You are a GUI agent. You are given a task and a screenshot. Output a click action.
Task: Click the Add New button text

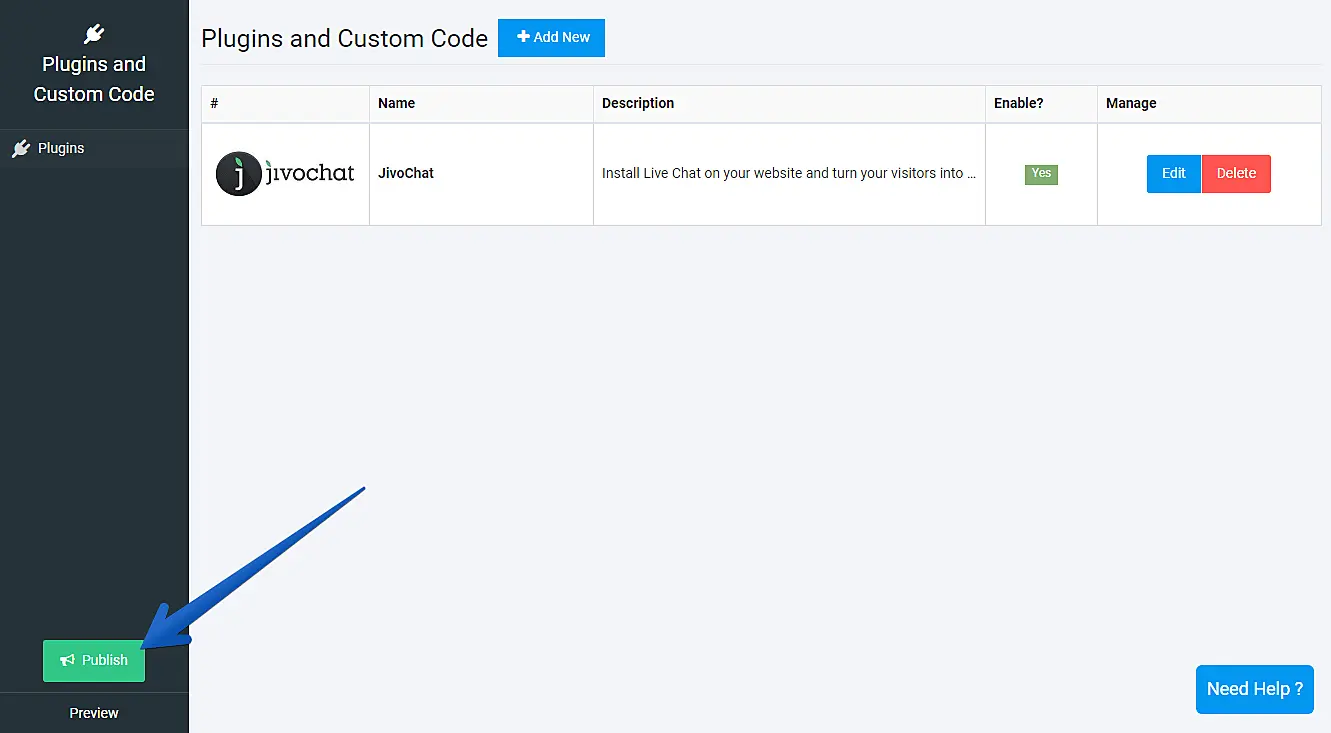coord(561,37)
